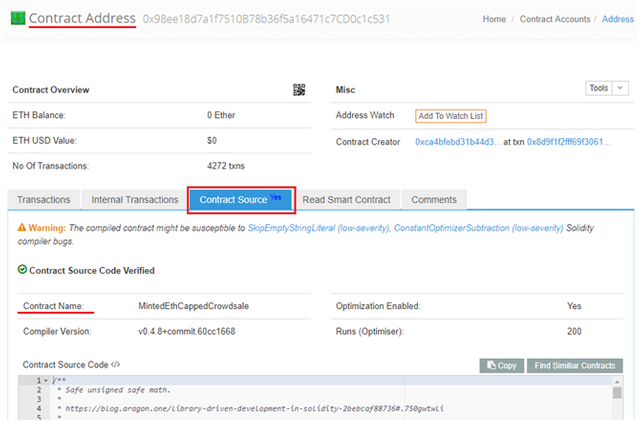
Task: Select the Contract Source tab
Action: [x=241, y=200]
